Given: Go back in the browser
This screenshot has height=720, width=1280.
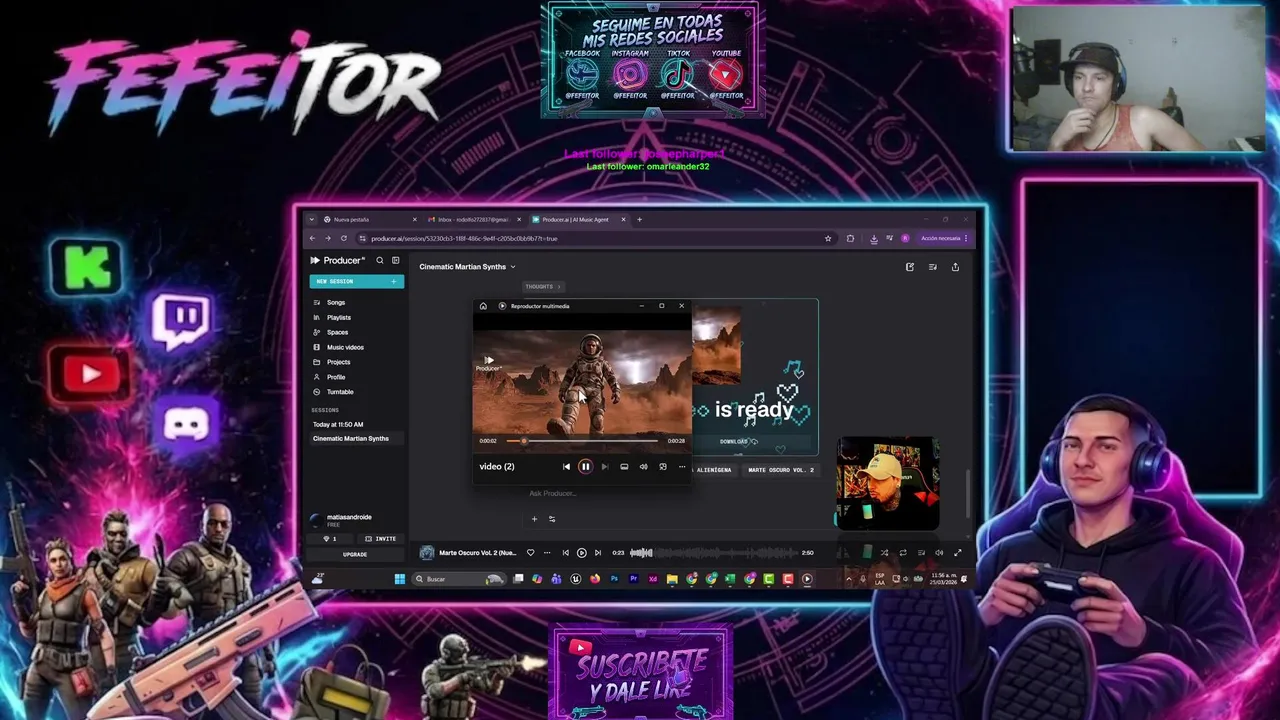Looking at the screenshot, I should tap(312, 238).
